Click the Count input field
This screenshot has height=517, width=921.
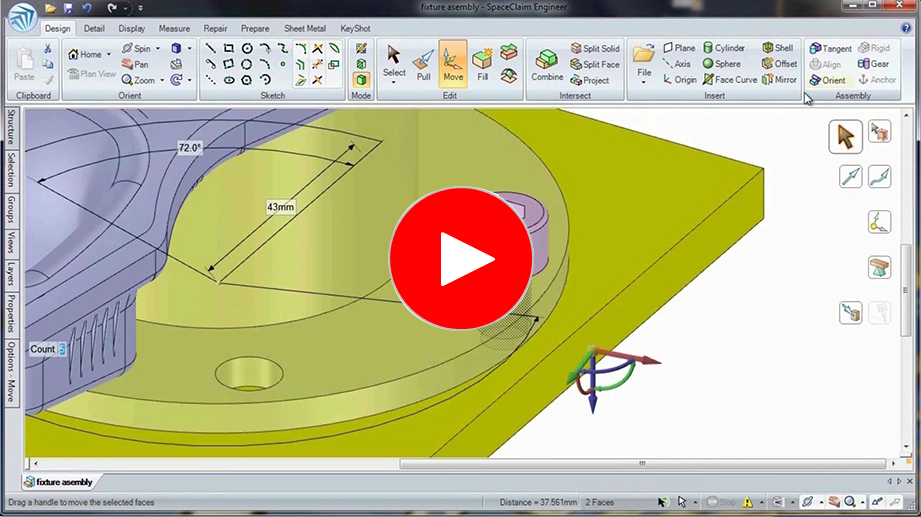(x=62, y=349)
